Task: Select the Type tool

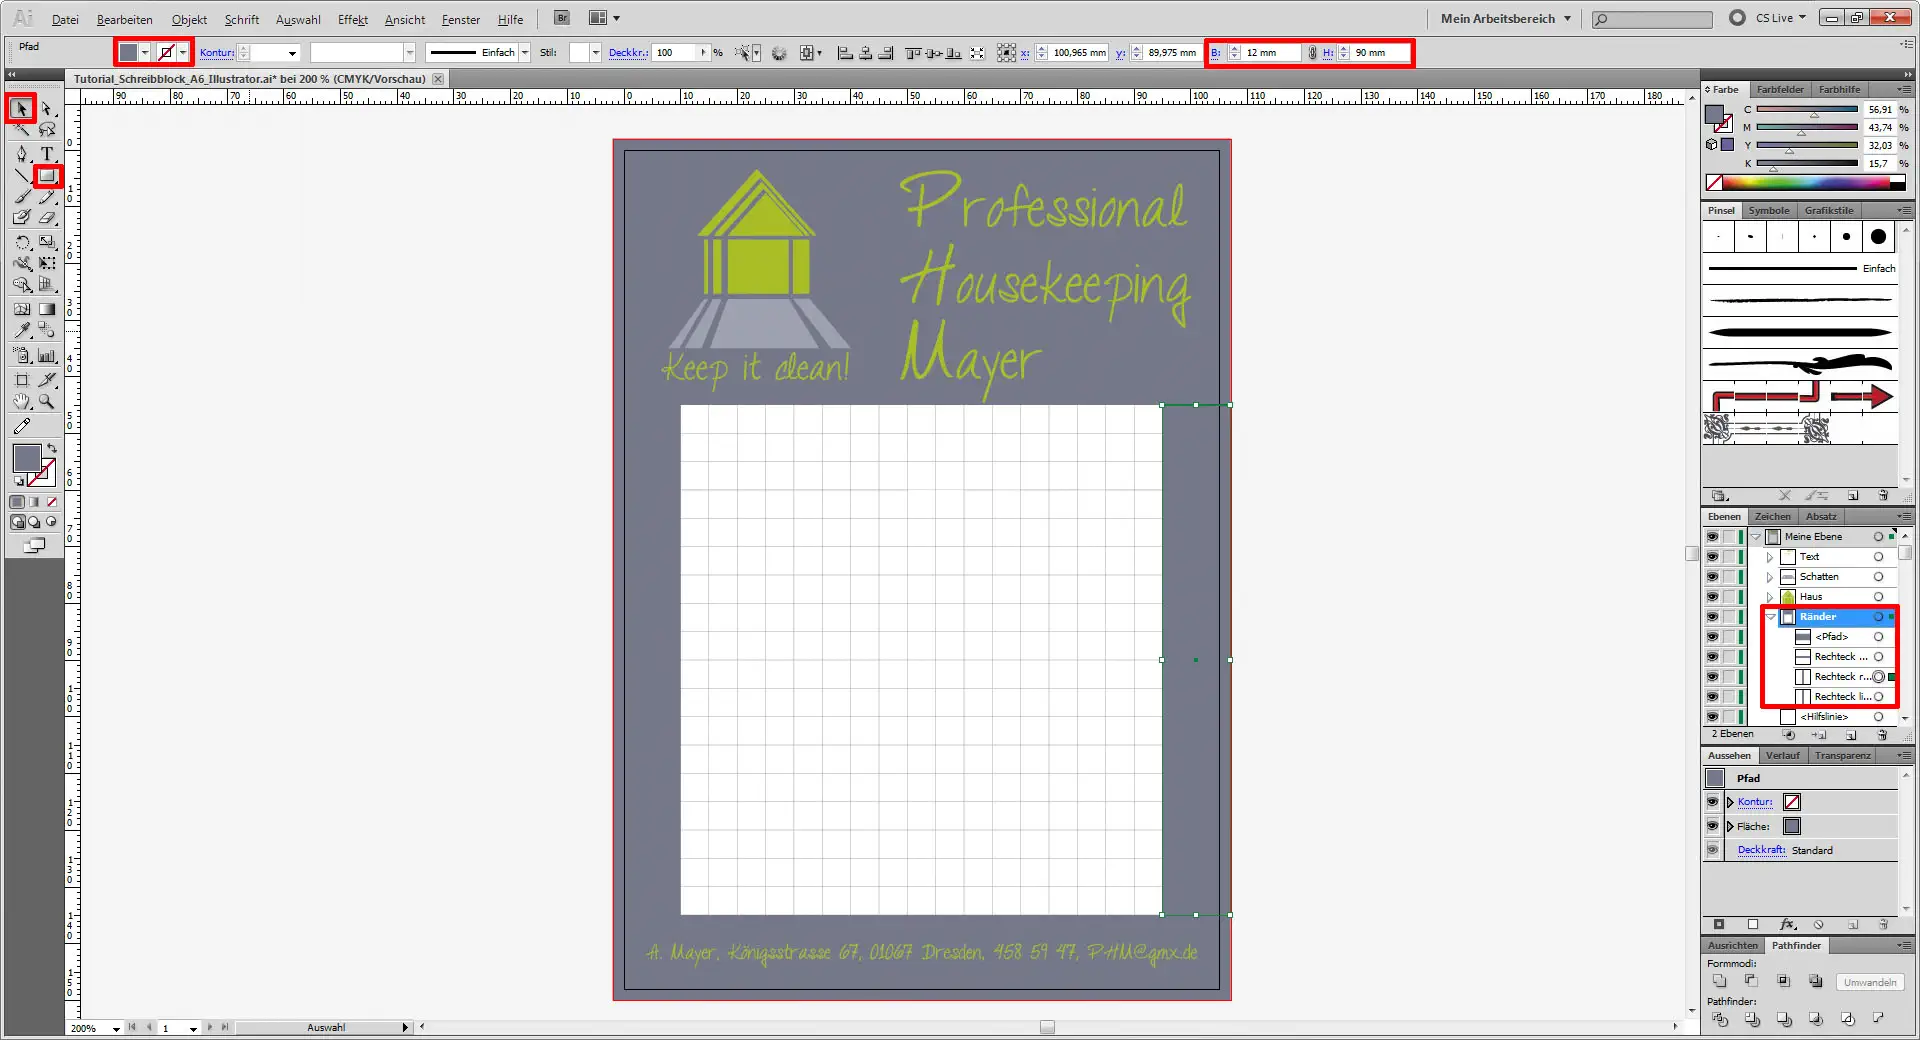Action: (x=47, y=153)
